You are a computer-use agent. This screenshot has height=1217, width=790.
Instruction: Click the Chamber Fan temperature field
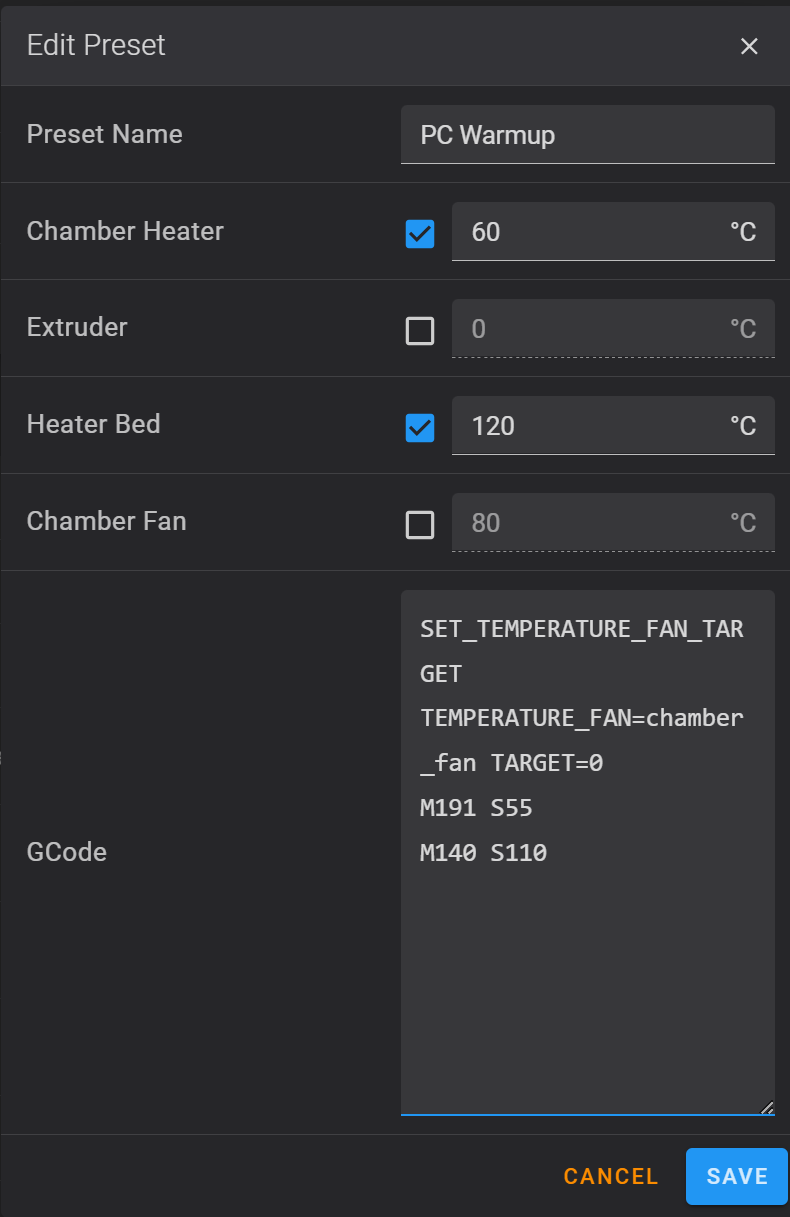click(613, 522)
